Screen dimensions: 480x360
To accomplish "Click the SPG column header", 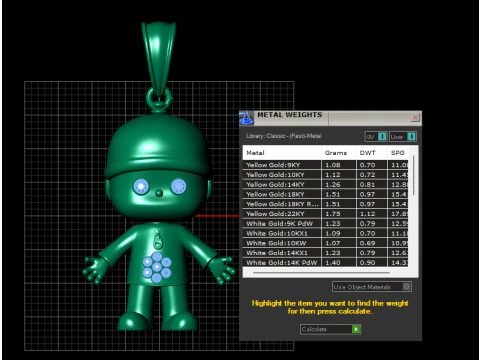I will (x=398, y=153).
